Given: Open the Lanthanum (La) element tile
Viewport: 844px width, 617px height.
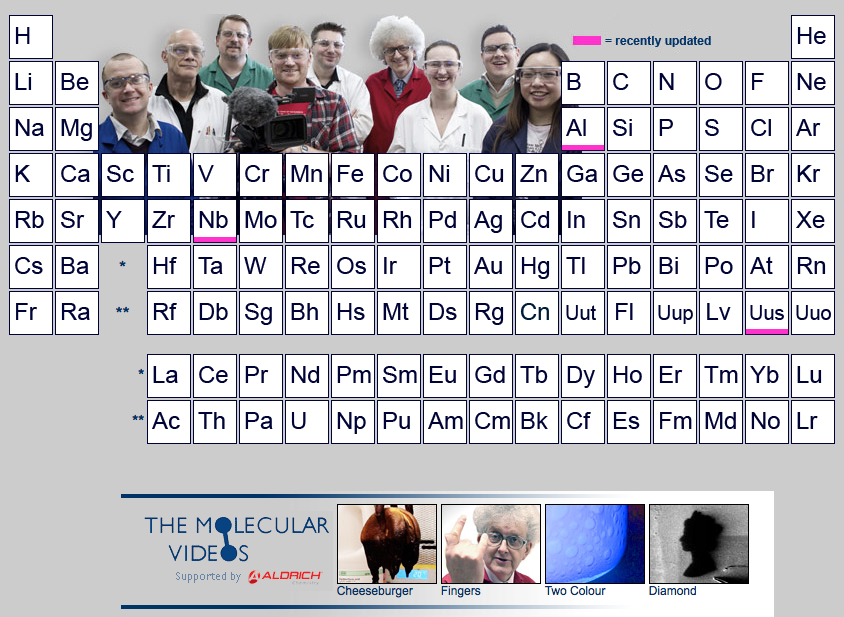Looking at the screenshot, I should [x=168, y=375].
